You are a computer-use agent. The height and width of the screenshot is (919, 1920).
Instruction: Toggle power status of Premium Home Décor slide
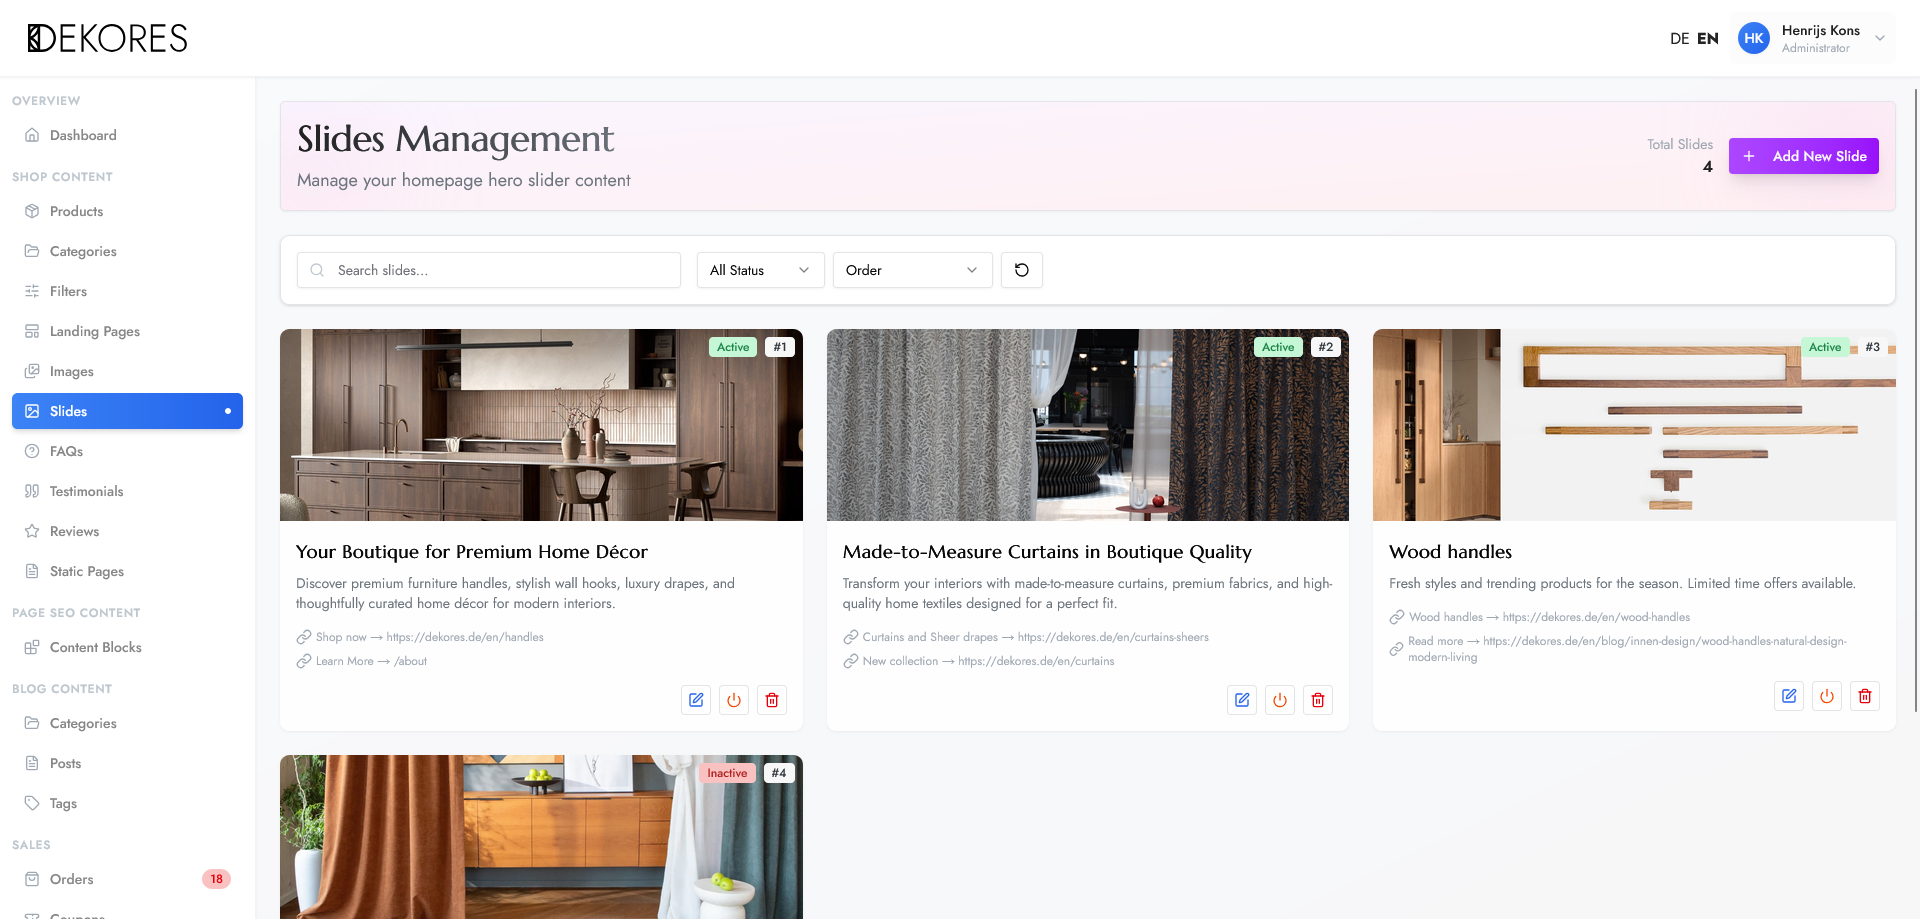tap(734, 700)
